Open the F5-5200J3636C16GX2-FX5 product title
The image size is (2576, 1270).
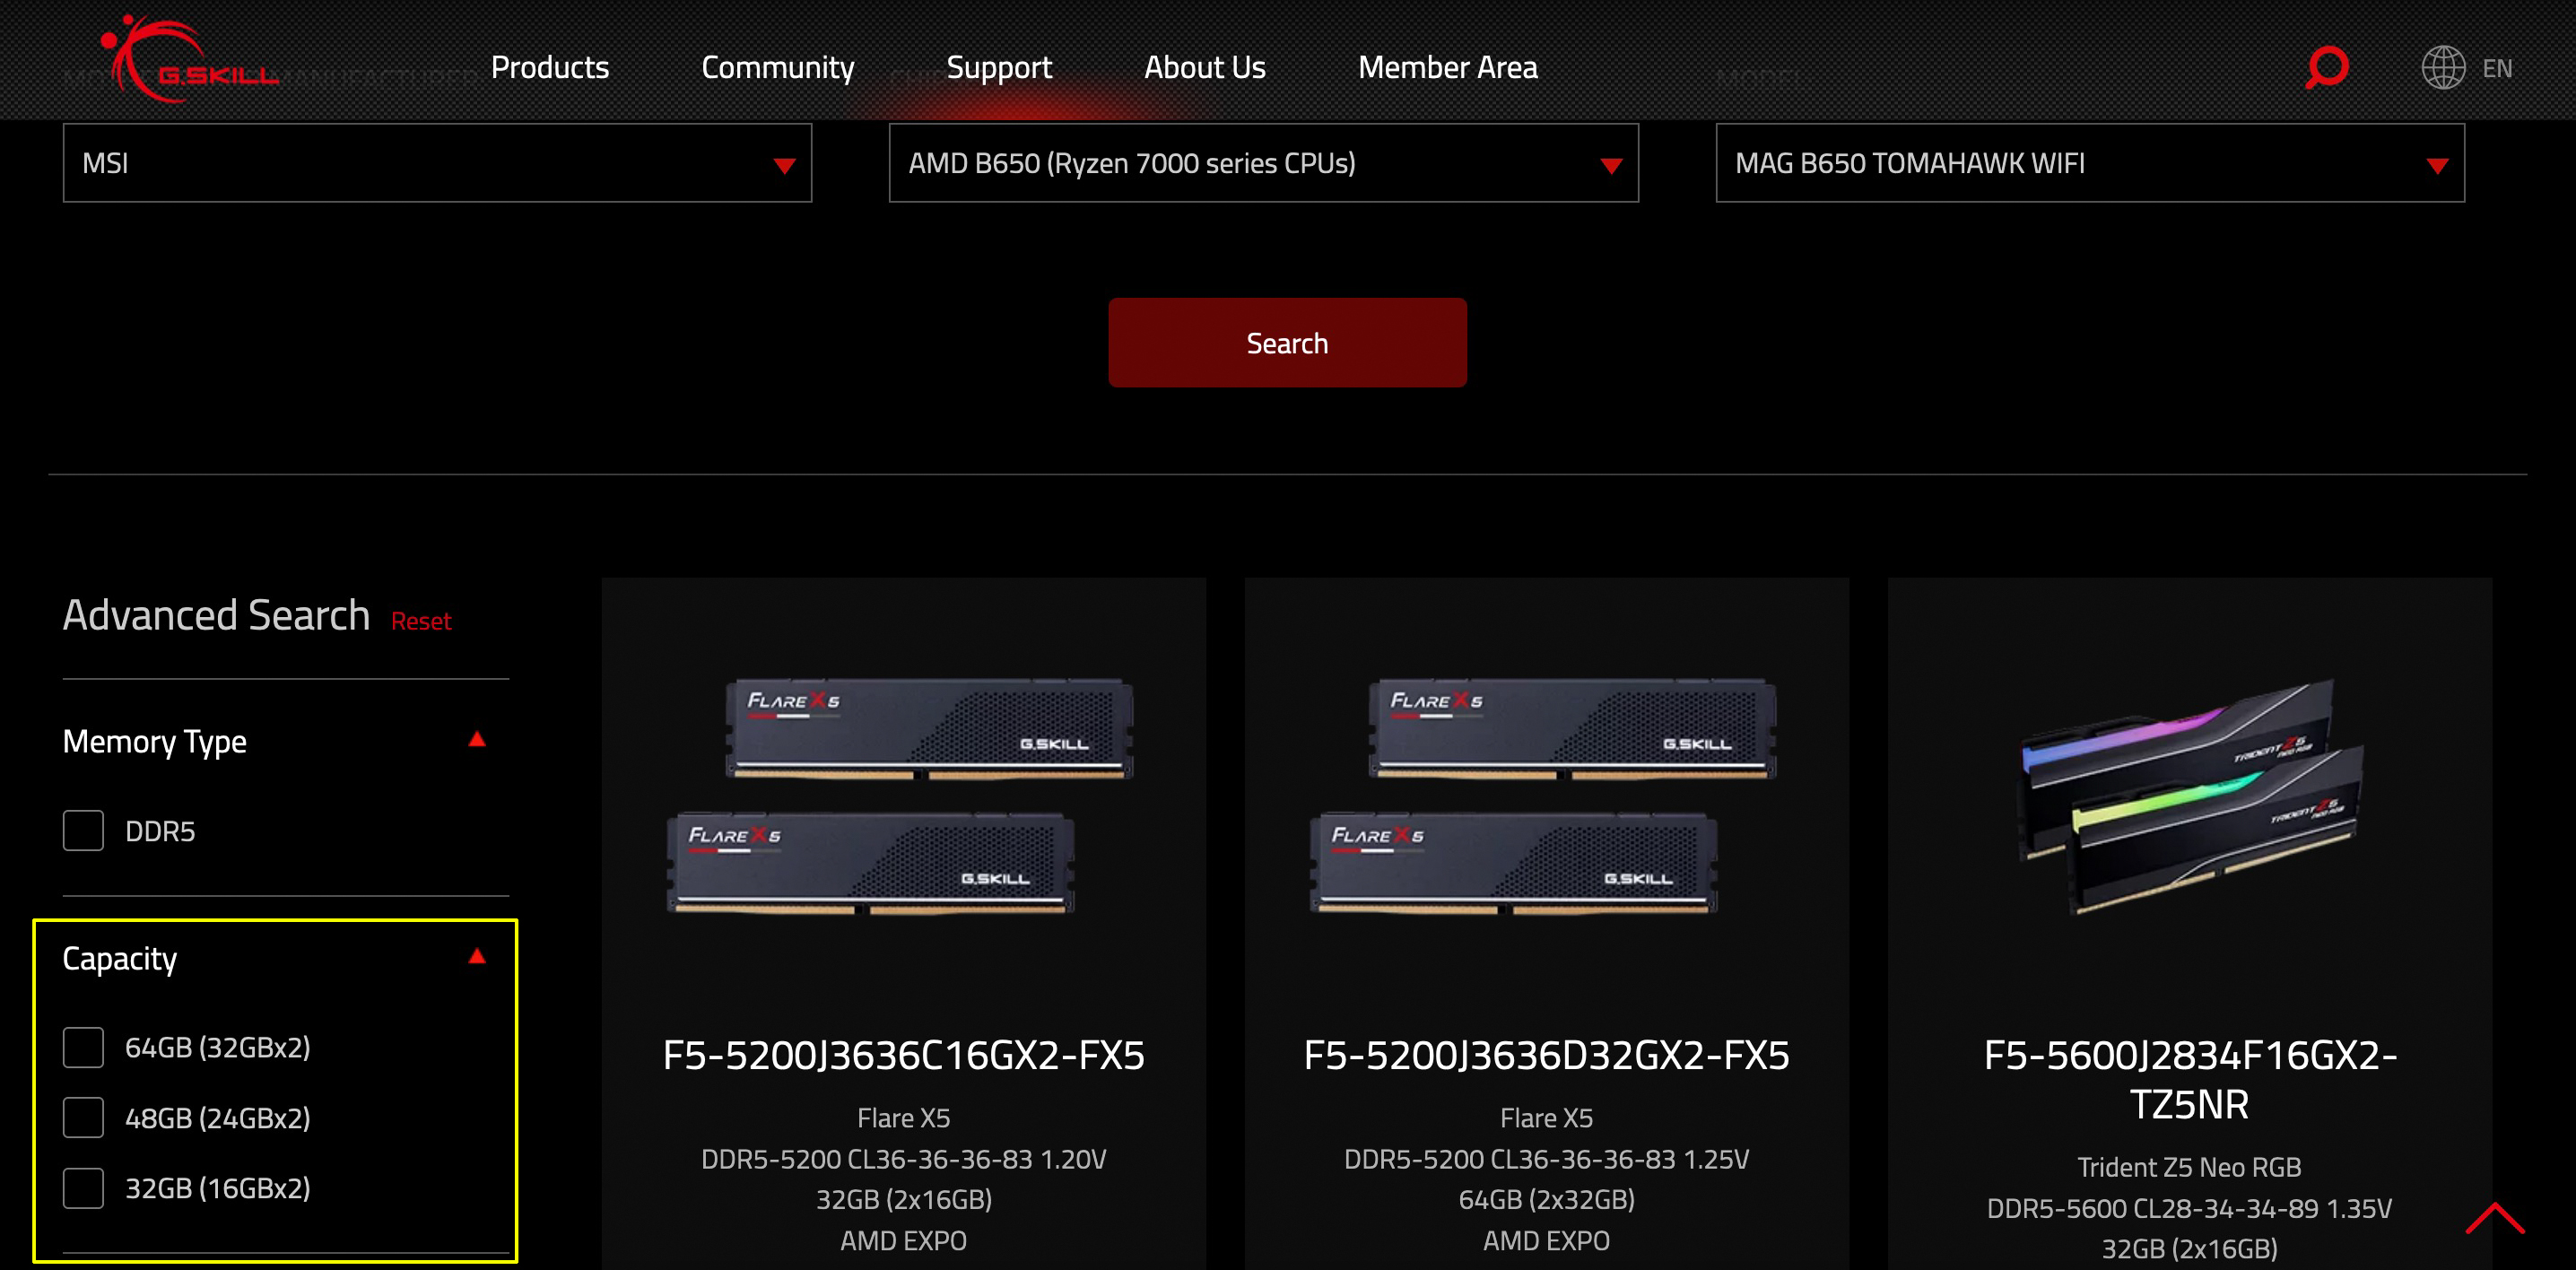click(903, 1055)
